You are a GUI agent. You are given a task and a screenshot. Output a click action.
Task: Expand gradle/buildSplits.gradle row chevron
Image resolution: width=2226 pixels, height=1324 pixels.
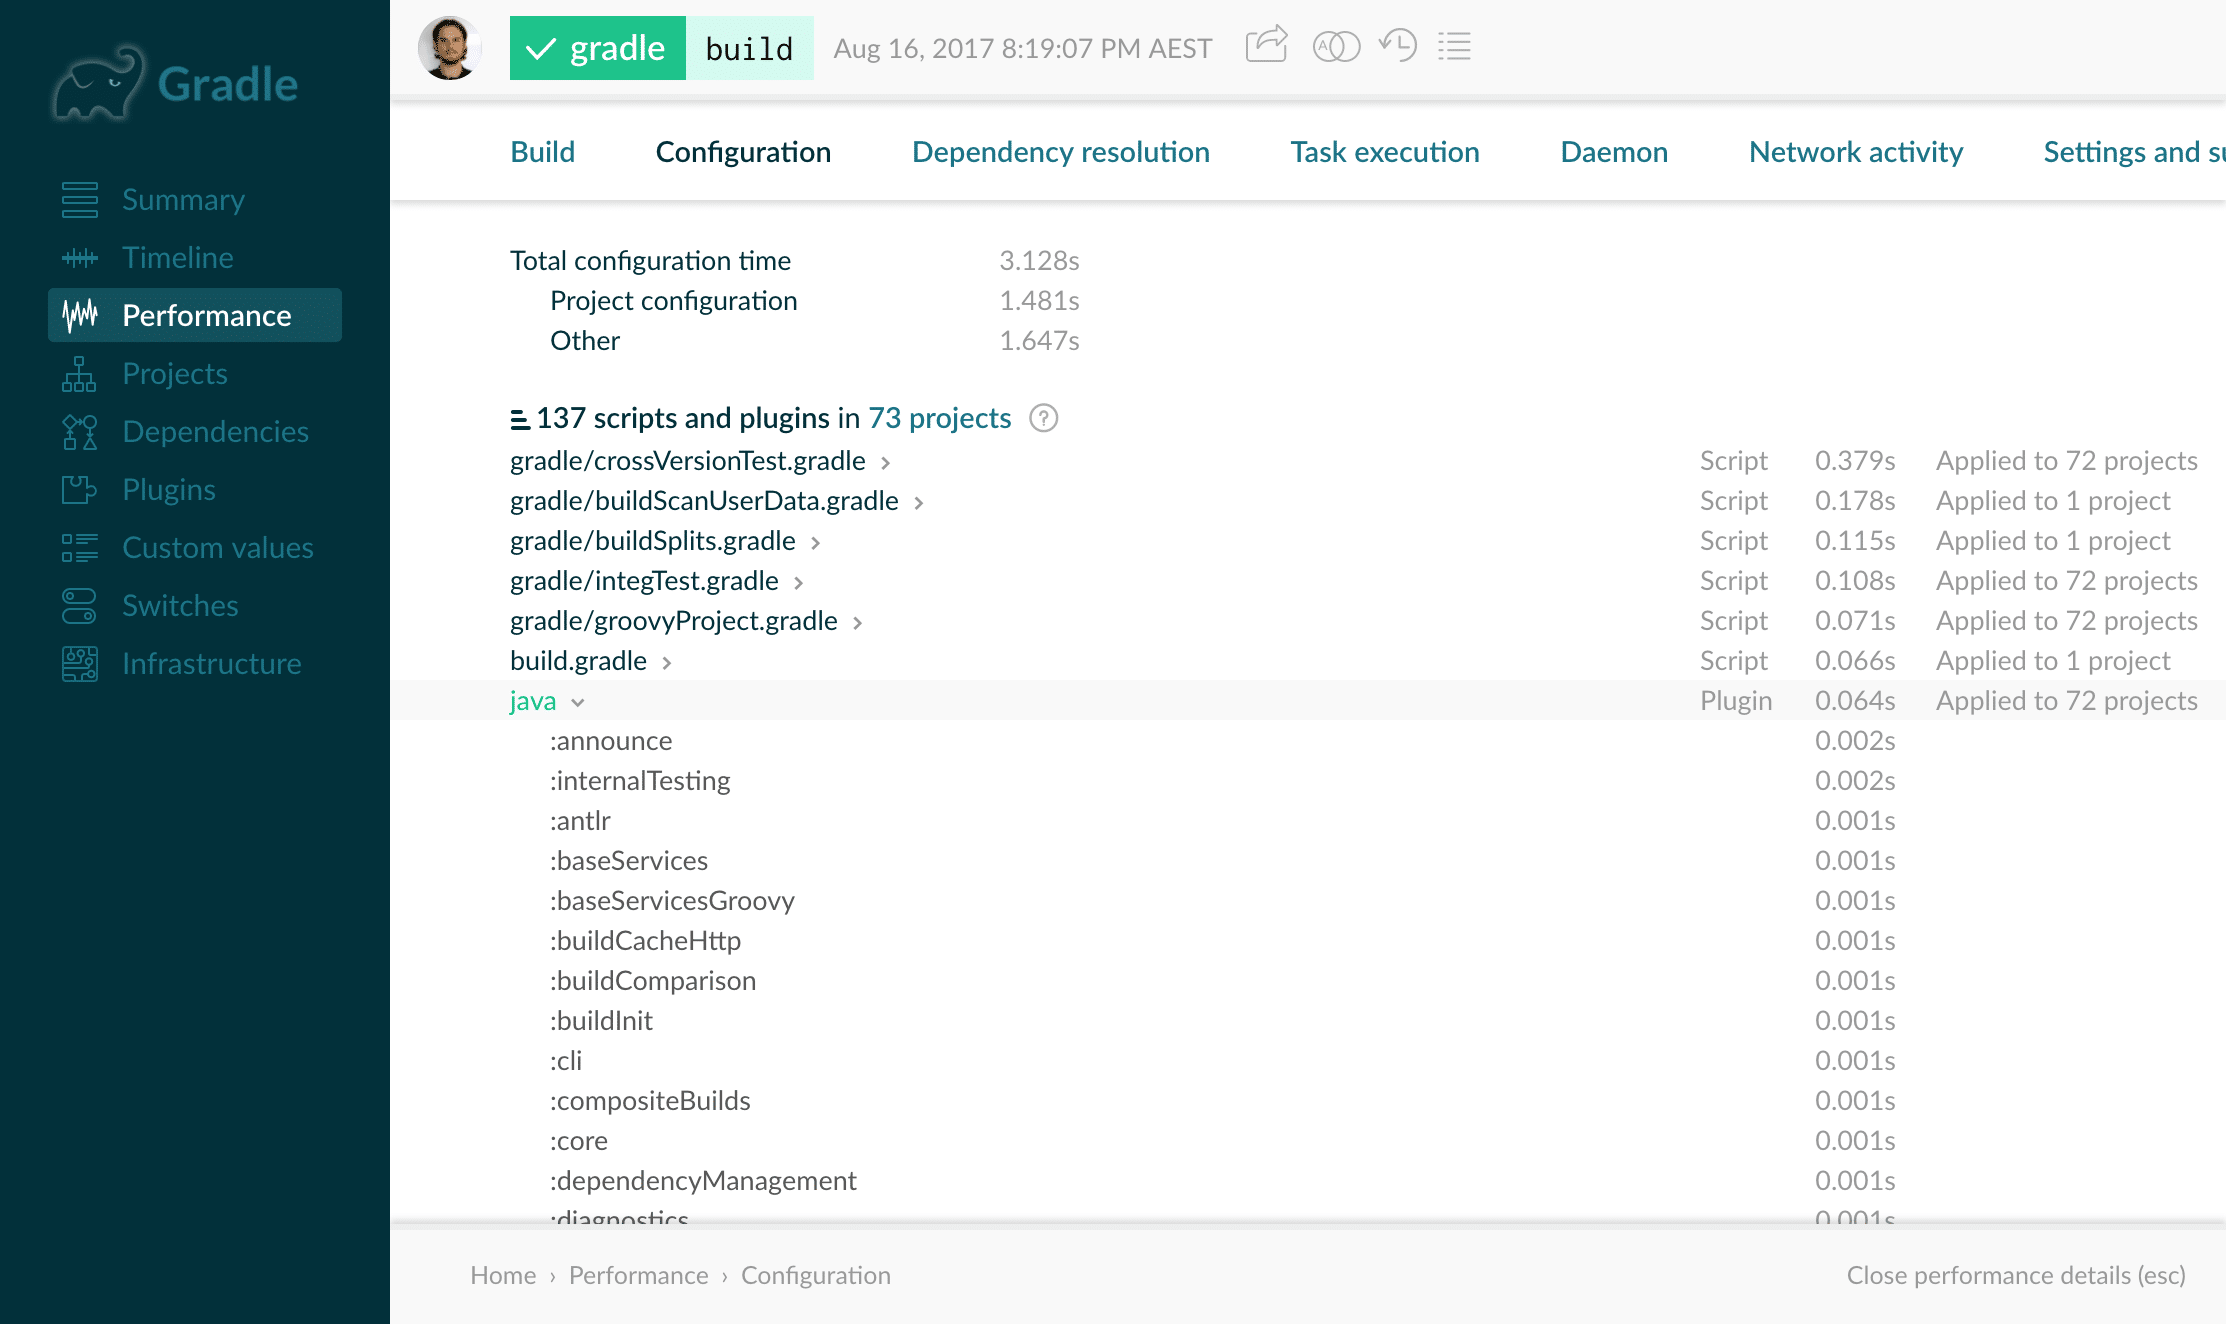click(815, 542)
